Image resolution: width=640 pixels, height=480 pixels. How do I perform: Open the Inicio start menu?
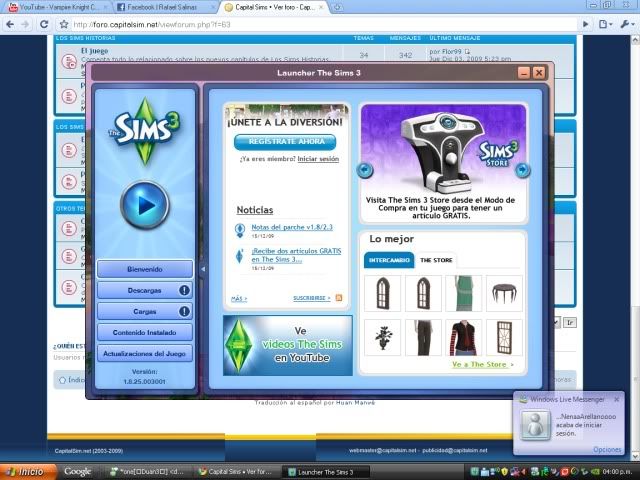28,472
